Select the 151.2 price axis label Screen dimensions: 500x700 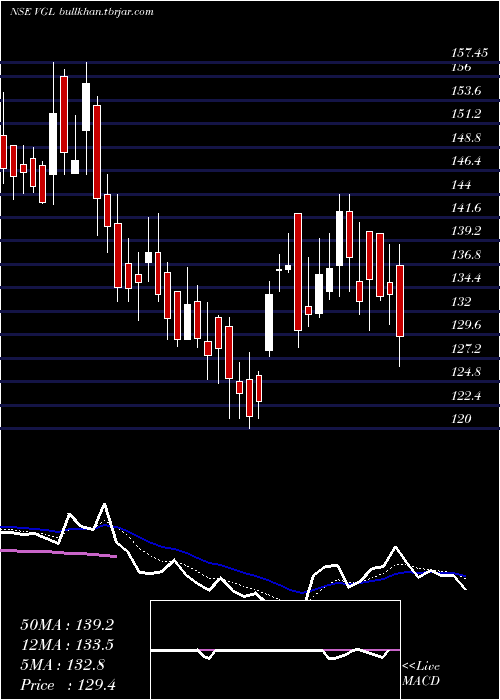point(467,114)
